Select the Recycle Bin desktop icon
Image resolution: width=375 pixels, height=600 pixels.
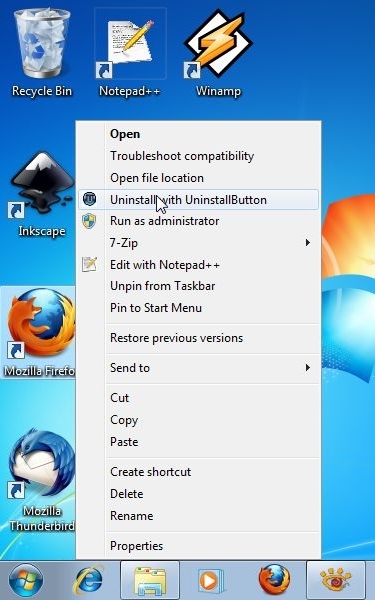pyautogui.click(x=42, y=52)
